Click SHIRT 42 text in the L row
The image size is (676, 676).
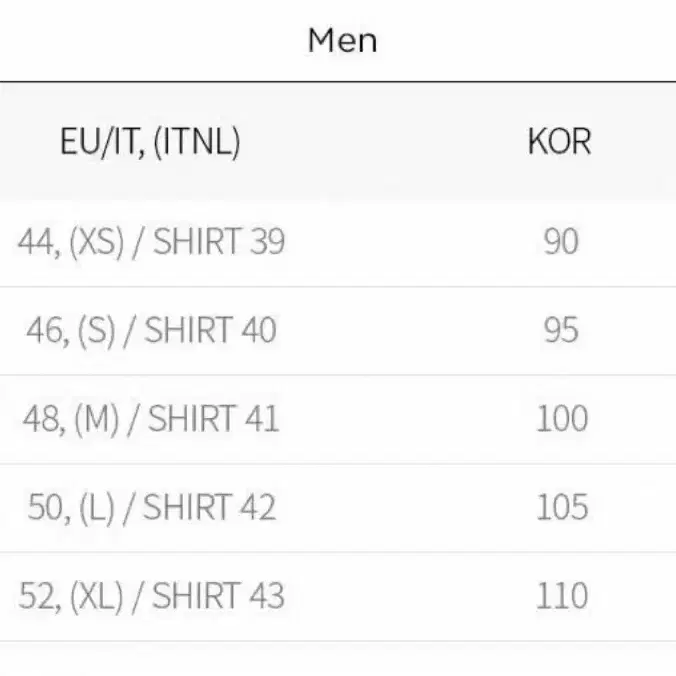pyautogui.click(x=209, y=507)
